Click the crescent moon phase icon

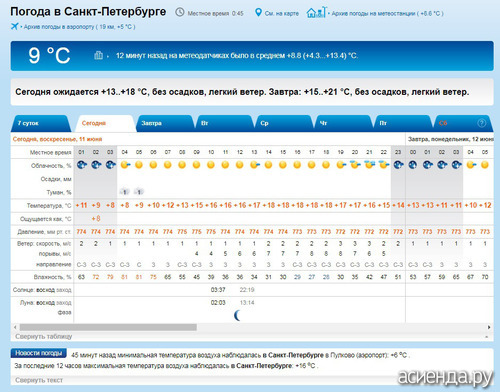[237, 315]
